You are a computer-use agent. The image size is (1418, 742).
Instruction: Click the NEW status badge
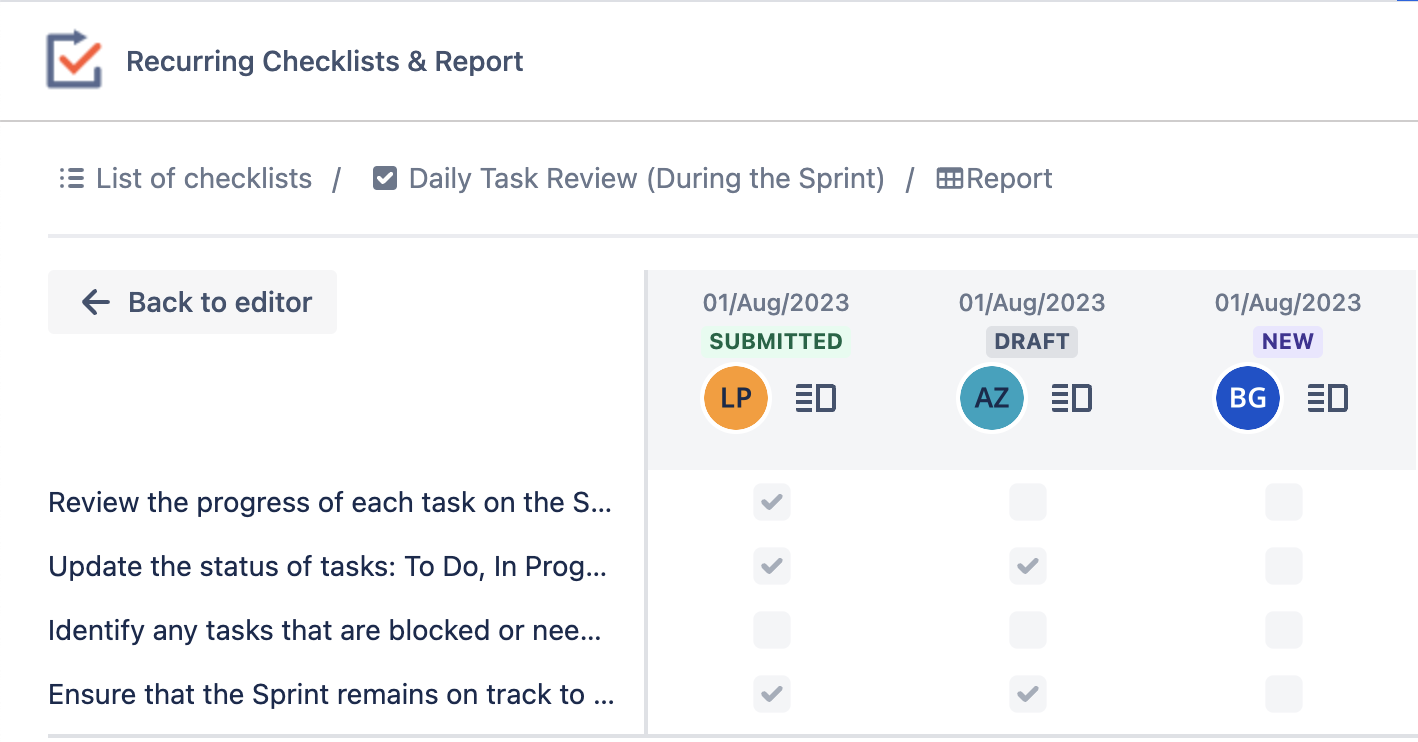pyautogui.click(x=1288, y=341)
